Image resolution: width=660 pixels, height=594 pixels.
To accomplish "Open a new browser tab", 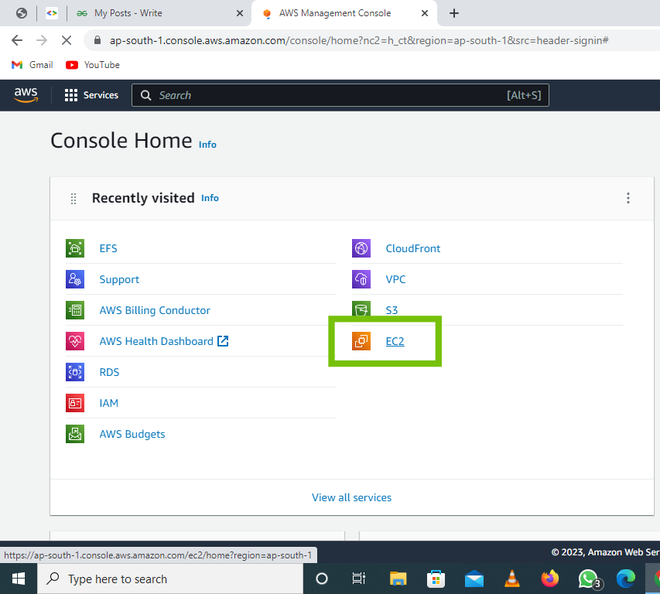I will [x=454, y=13].
